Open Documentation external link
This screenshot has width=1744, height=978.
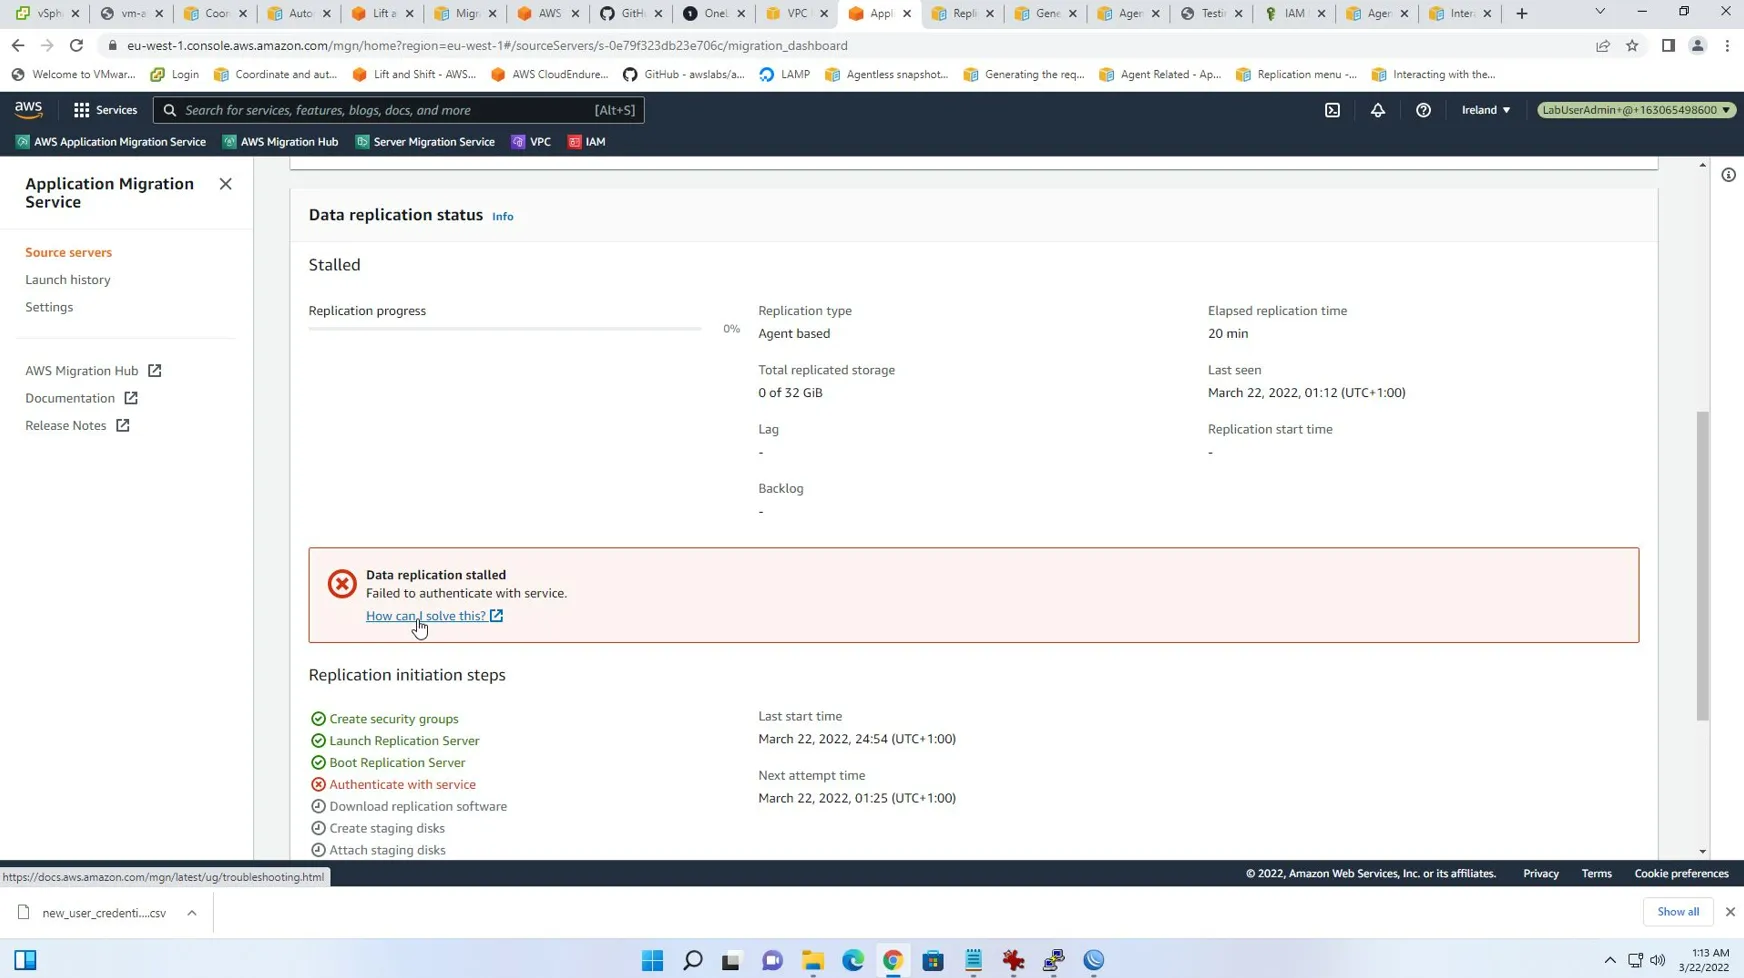[x=81, y=398]
